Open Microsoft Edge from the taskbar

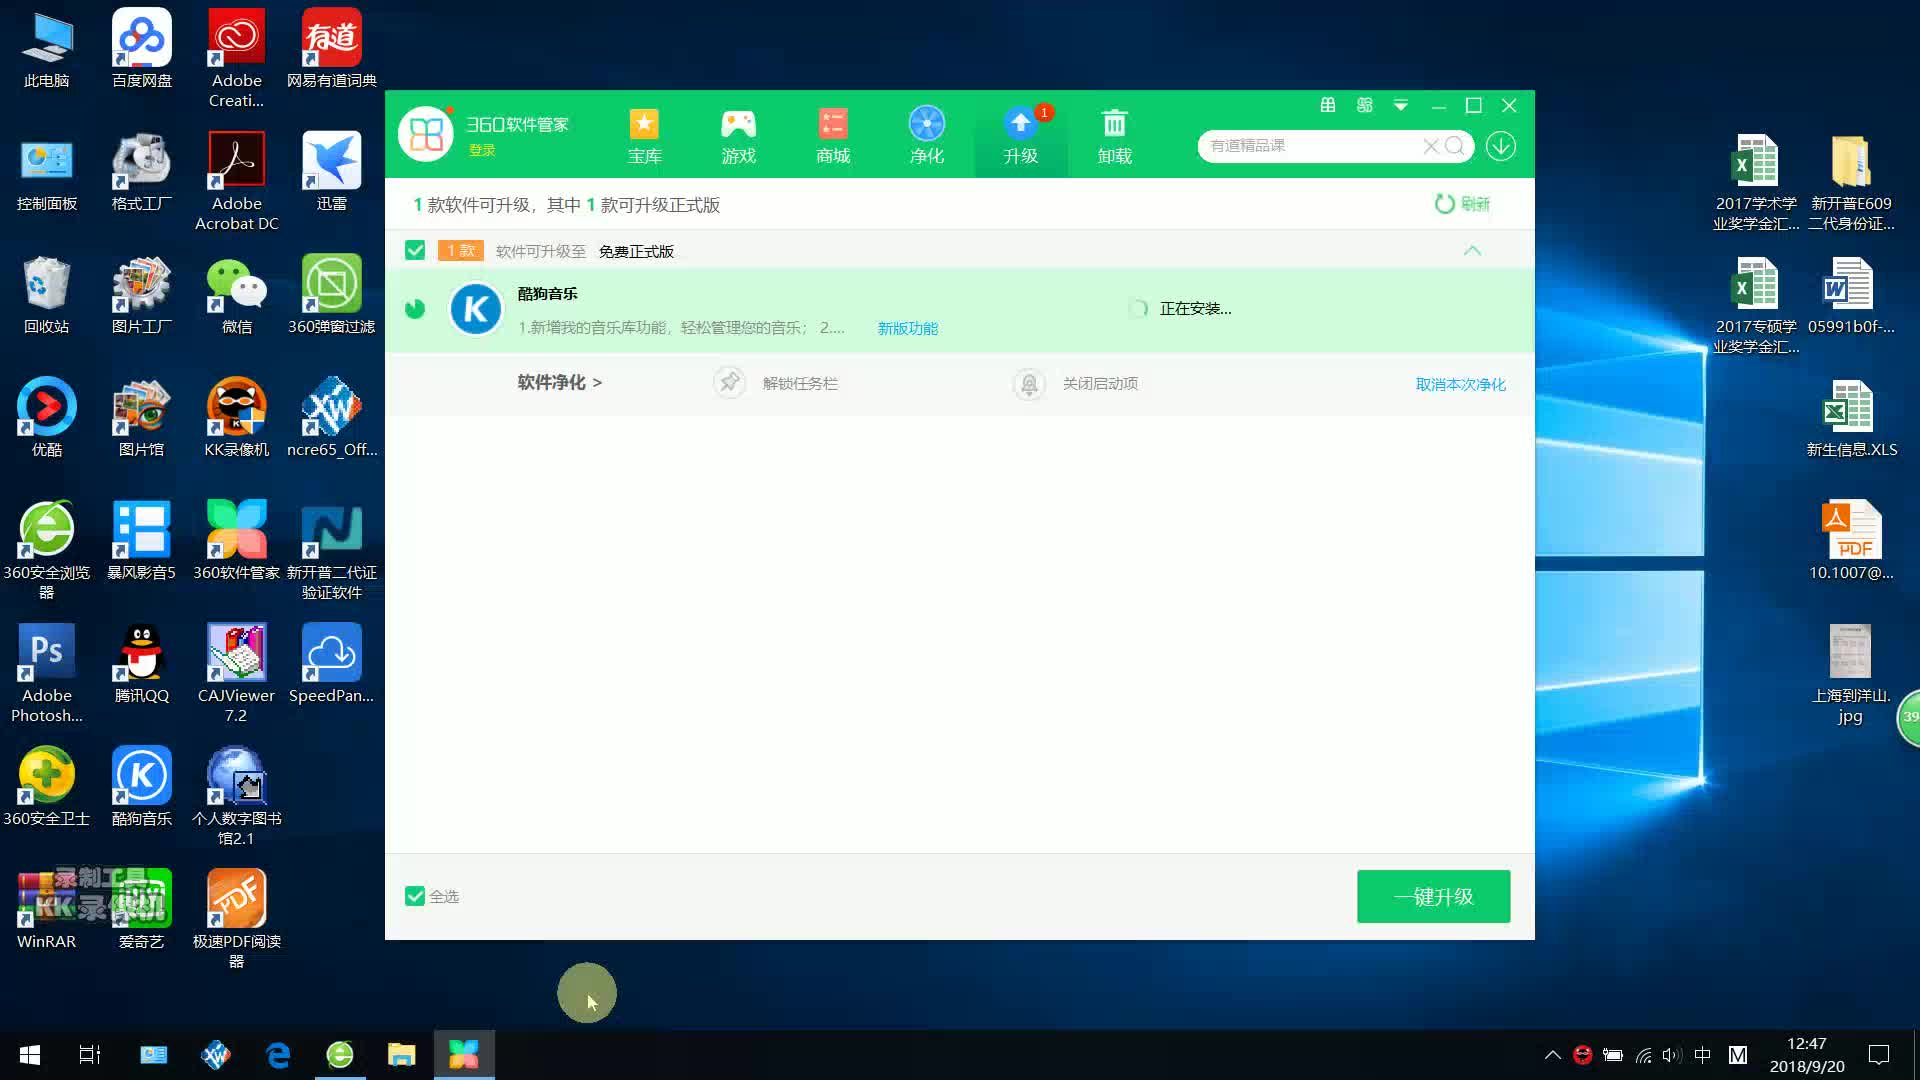[x=278, y=1055]
